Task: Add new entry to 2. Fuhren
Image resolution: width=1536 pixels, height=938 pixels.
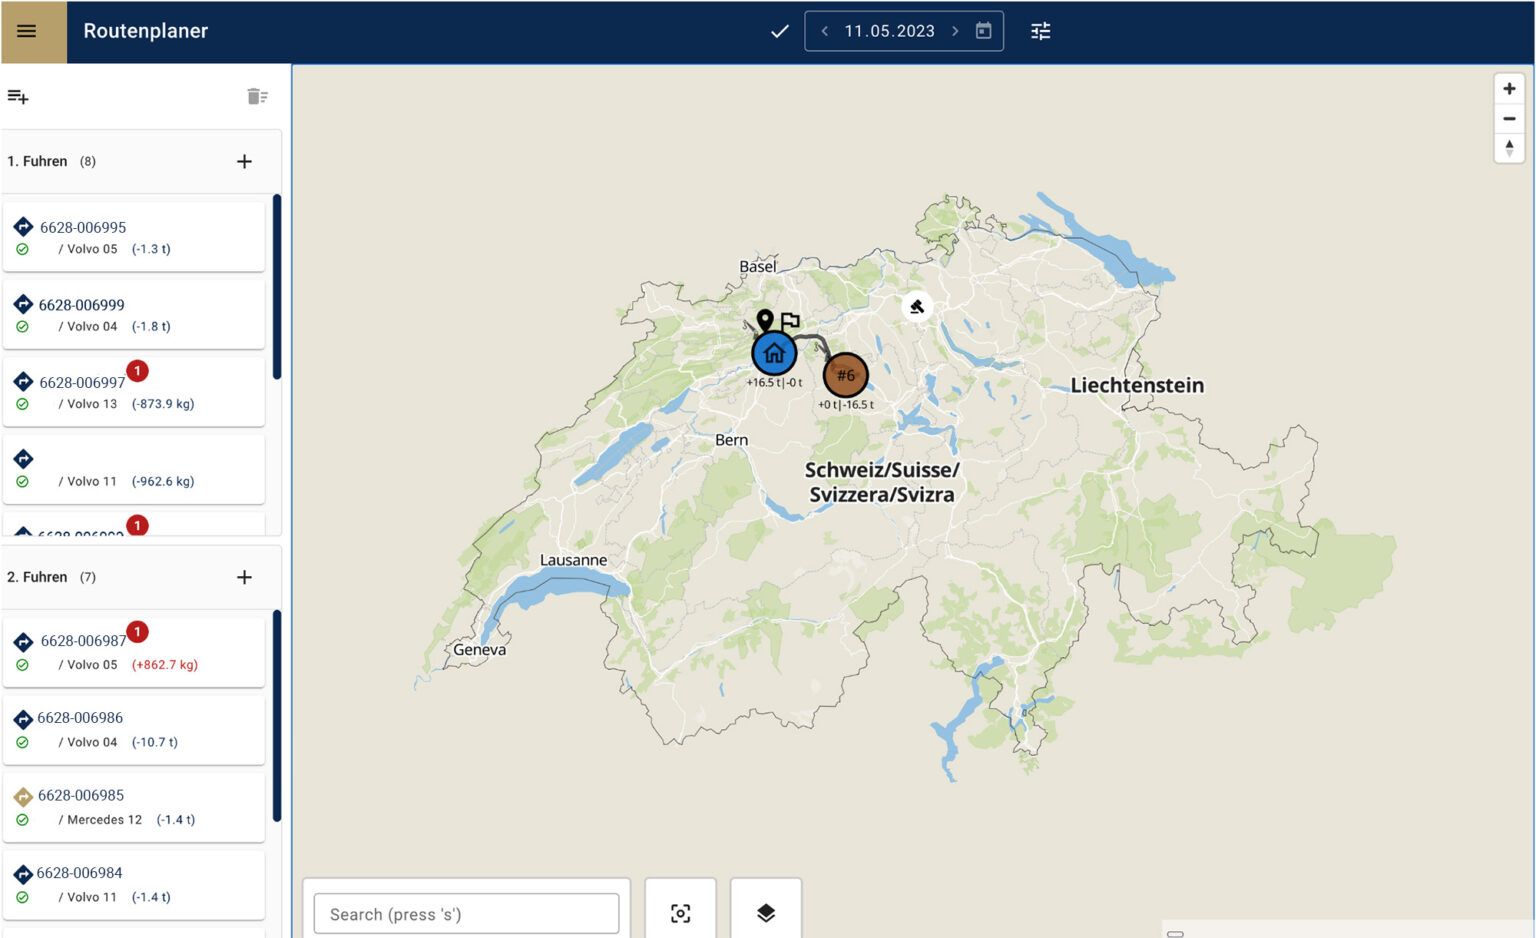Action: [244, 577]
